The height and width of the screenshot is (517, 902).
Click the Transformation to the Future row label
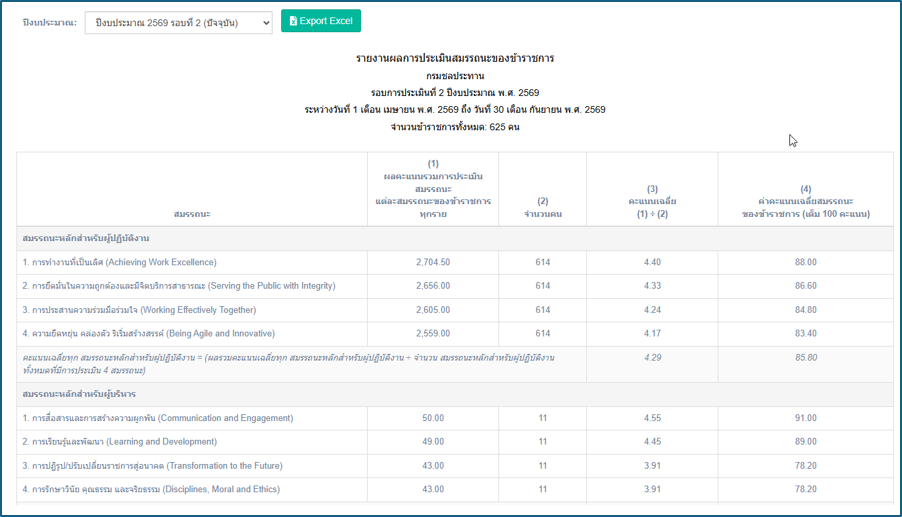coord(152,466)
